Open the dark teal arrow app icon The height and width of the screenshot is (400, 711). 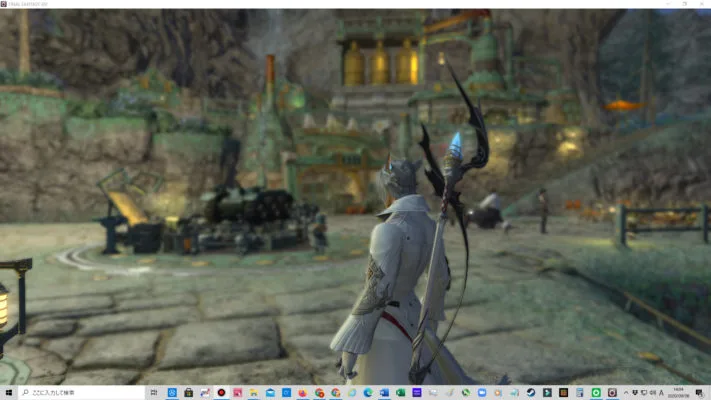547,392
